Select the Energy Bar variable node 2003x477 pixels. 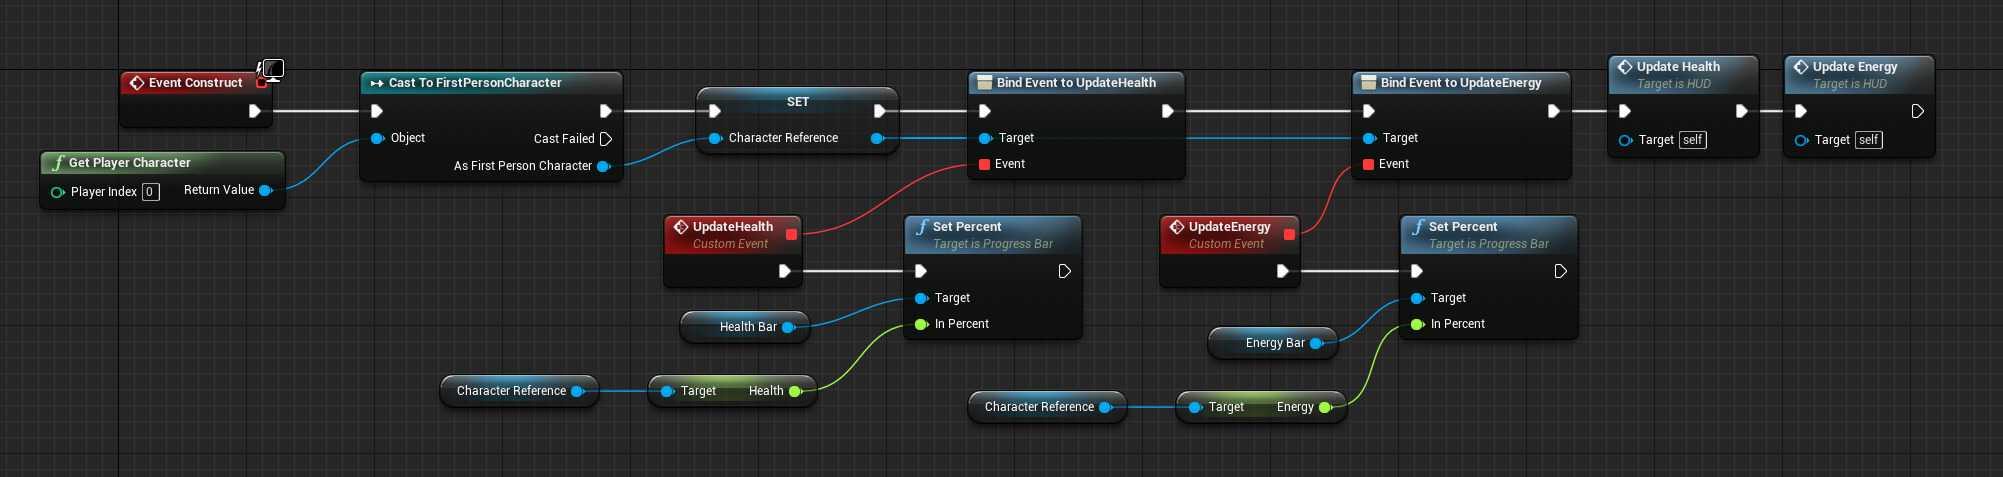1274,343
